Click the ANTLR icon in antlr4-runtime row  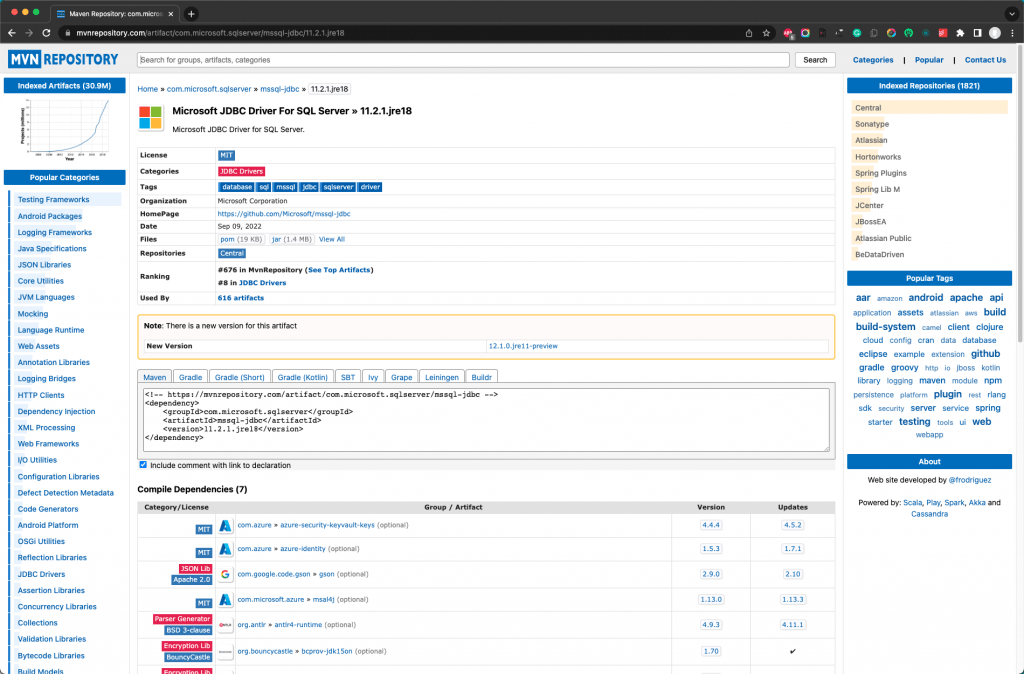point(225,625)
